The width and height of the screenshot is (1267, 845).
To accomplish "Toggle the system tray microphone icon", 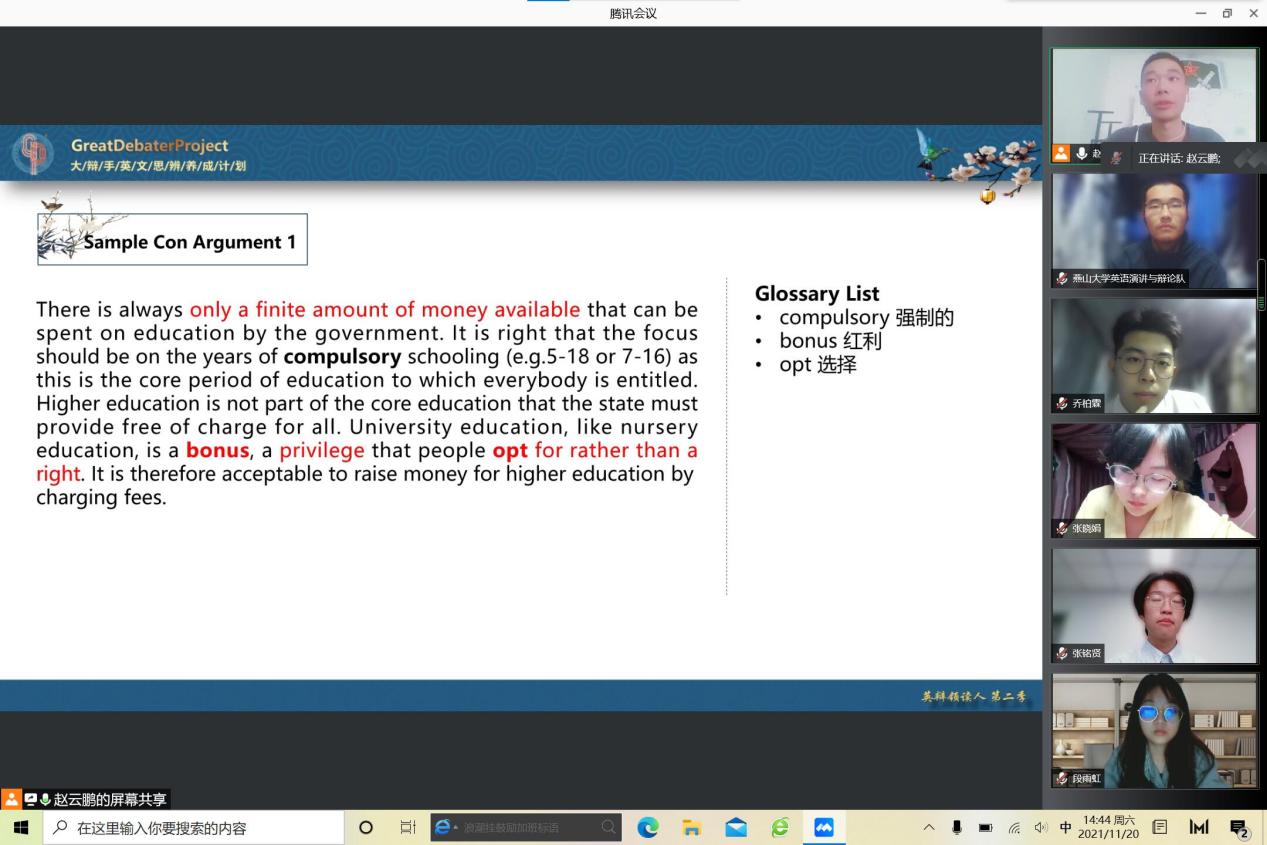I will click(957, 828).
